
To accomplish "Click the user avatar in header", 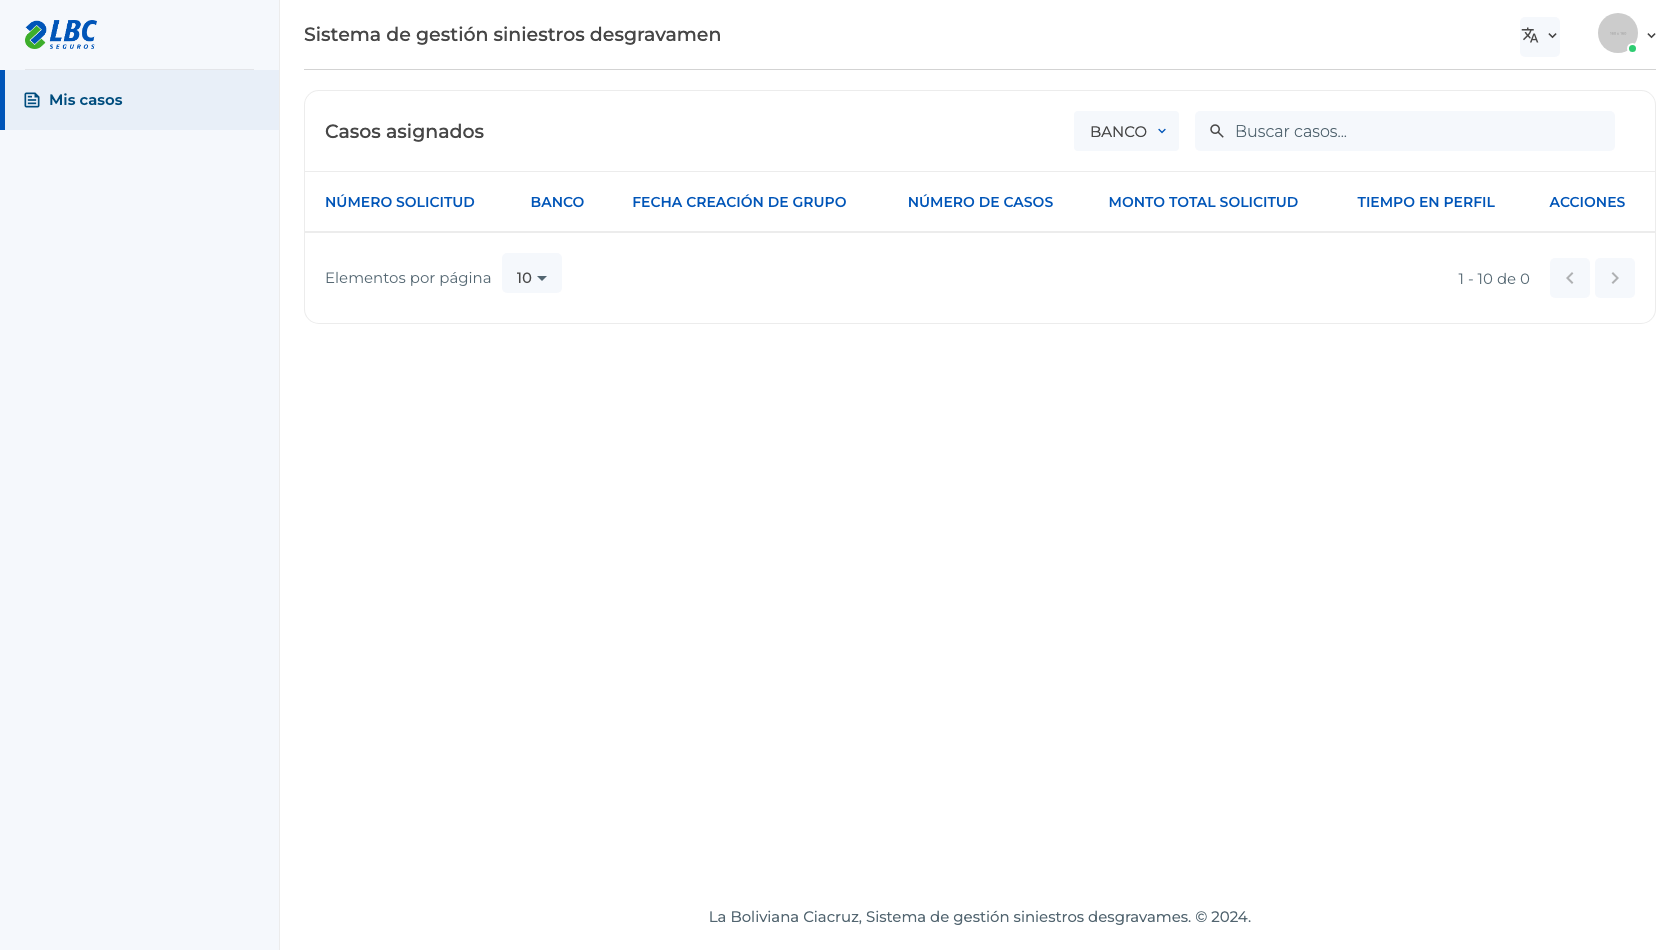I will (1617, 34).
